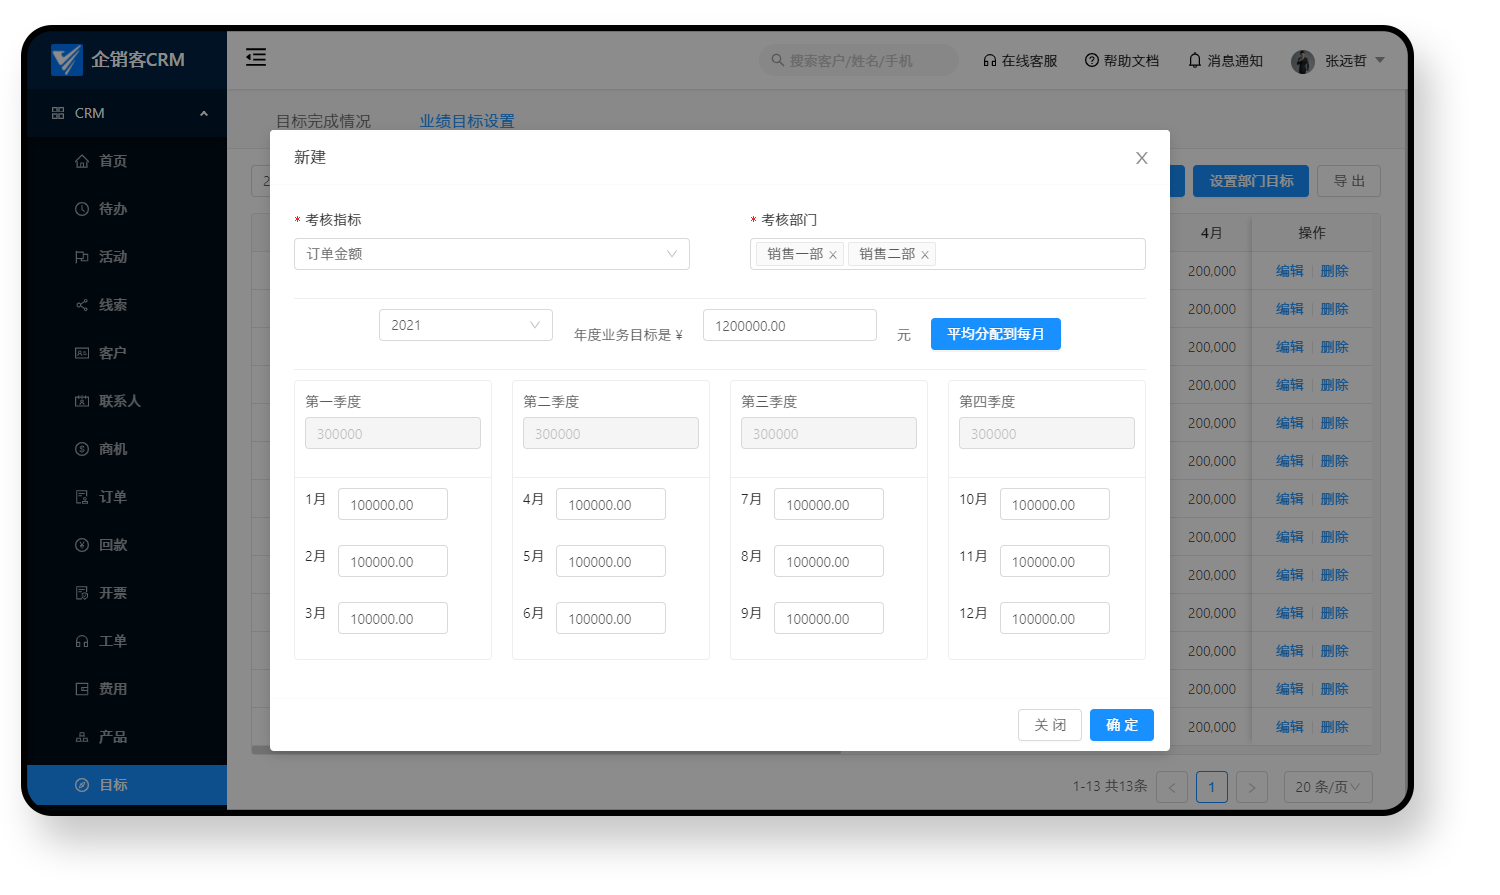Click the 平均分配到每月 button
This screenshot has height=895, width=1500.
tap(995, 334)
